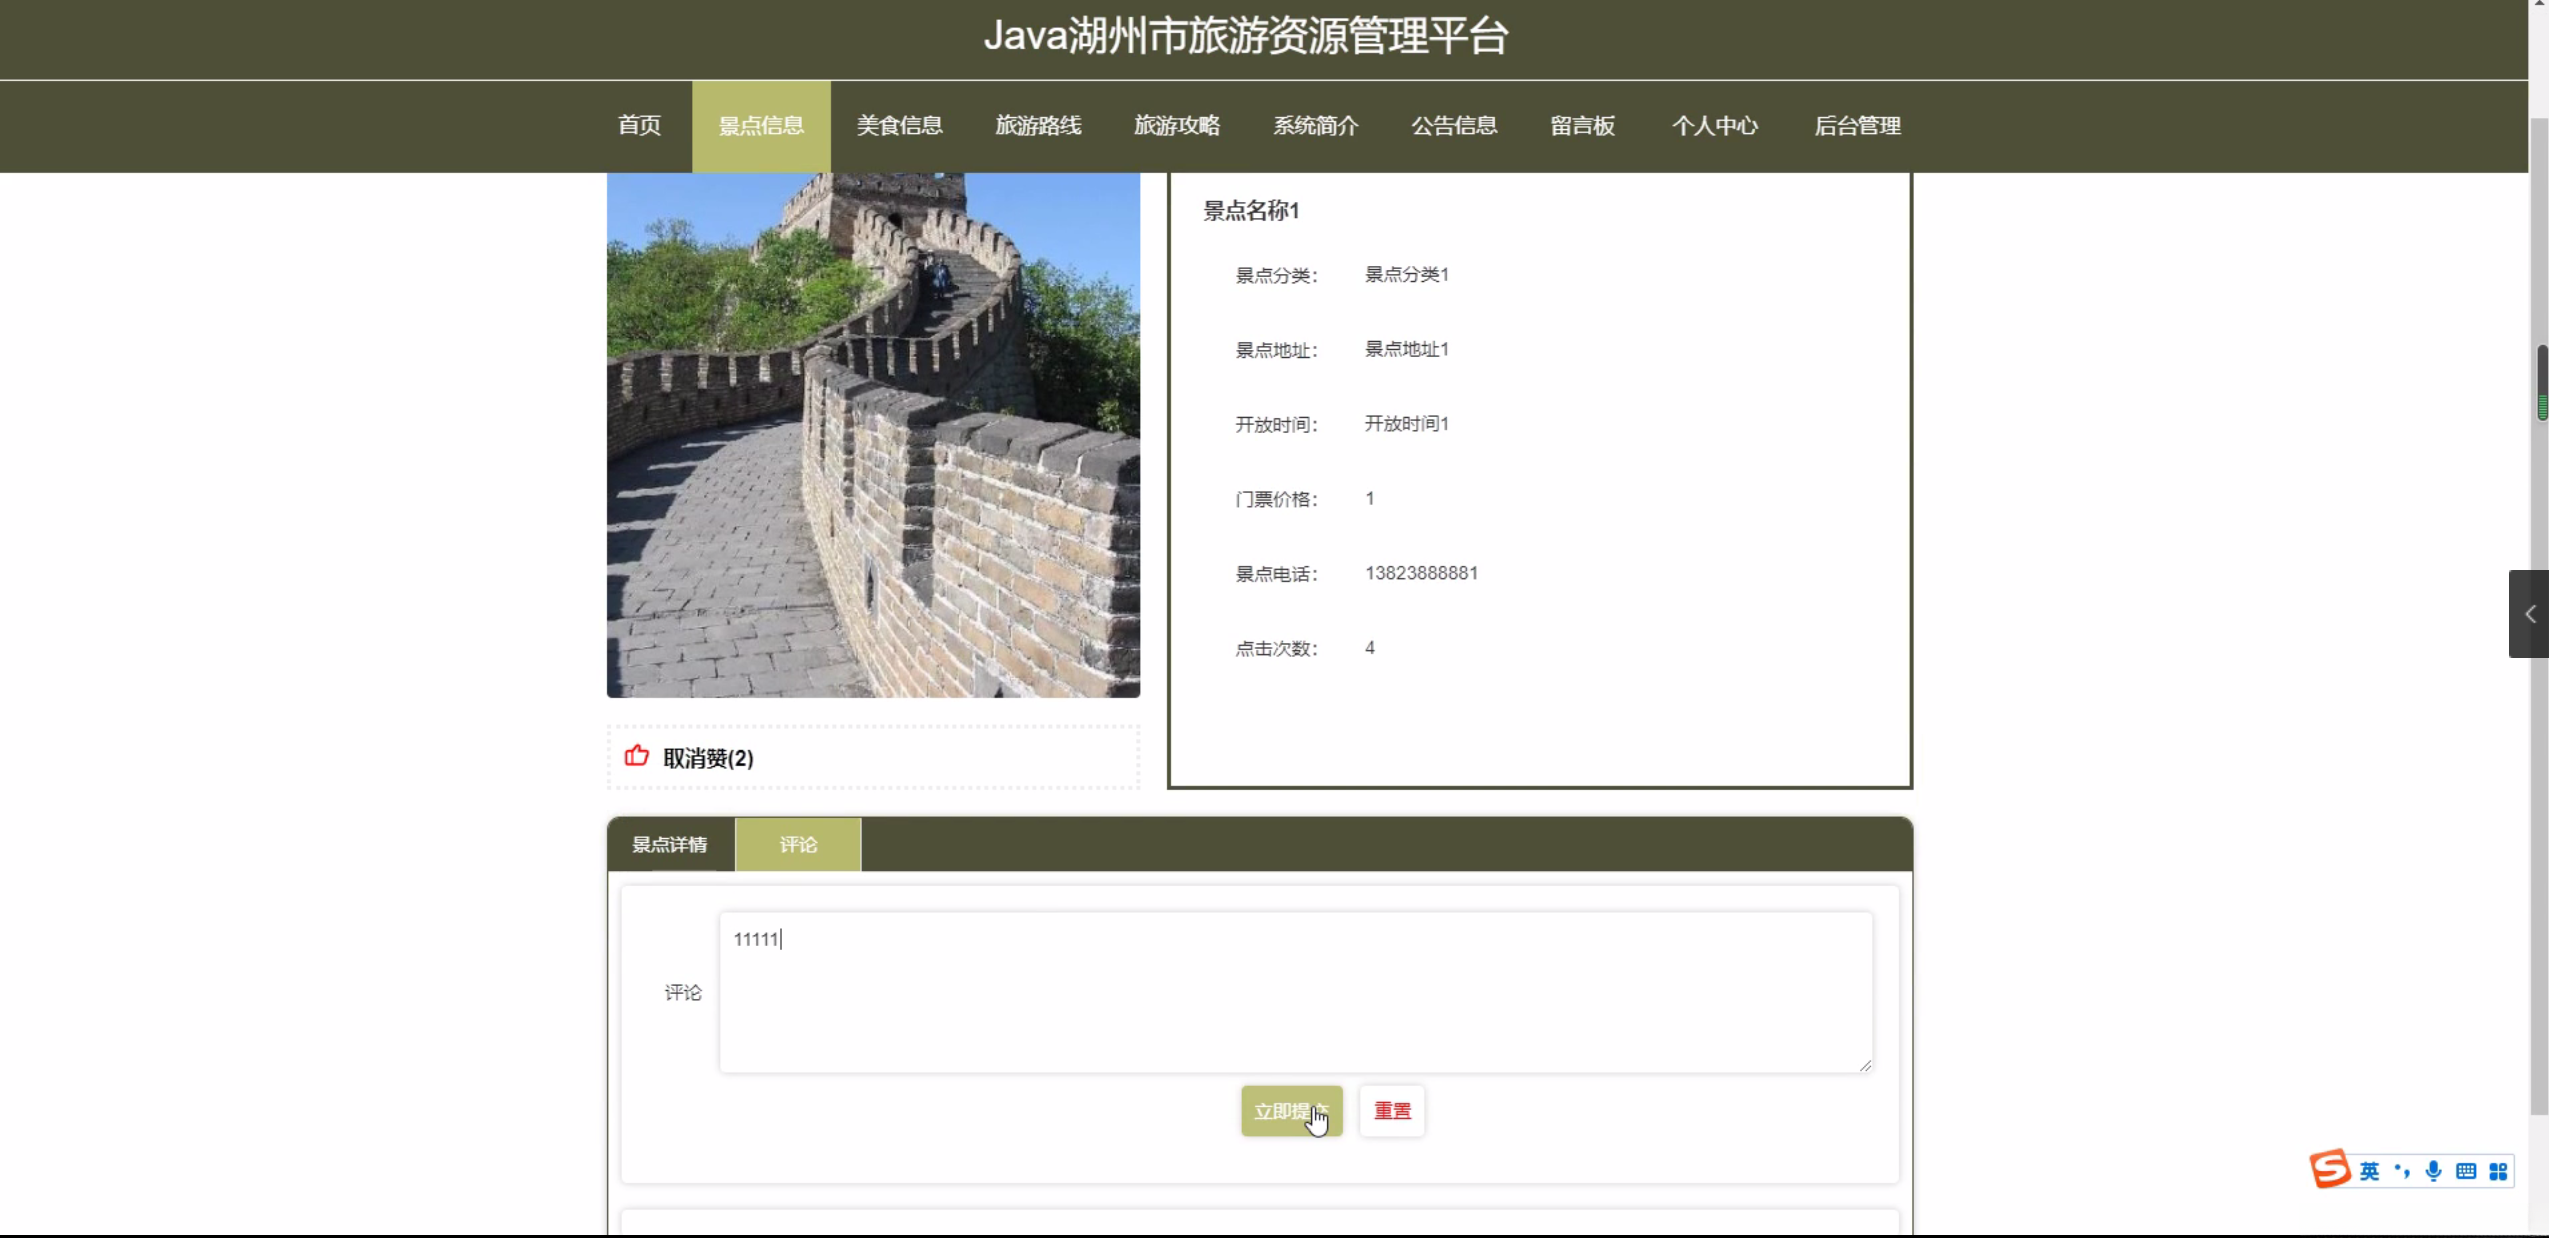Go to 美食信息 in navigation

[899, 126]
